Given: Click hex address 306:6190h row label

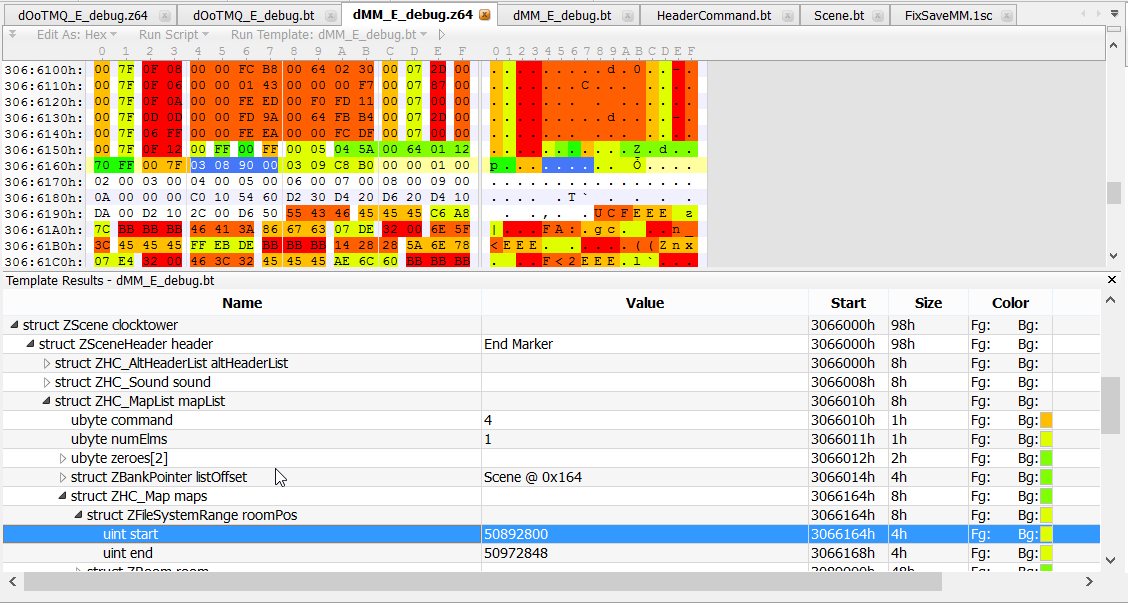Looking at the screenshot, I should coord(44,214).
